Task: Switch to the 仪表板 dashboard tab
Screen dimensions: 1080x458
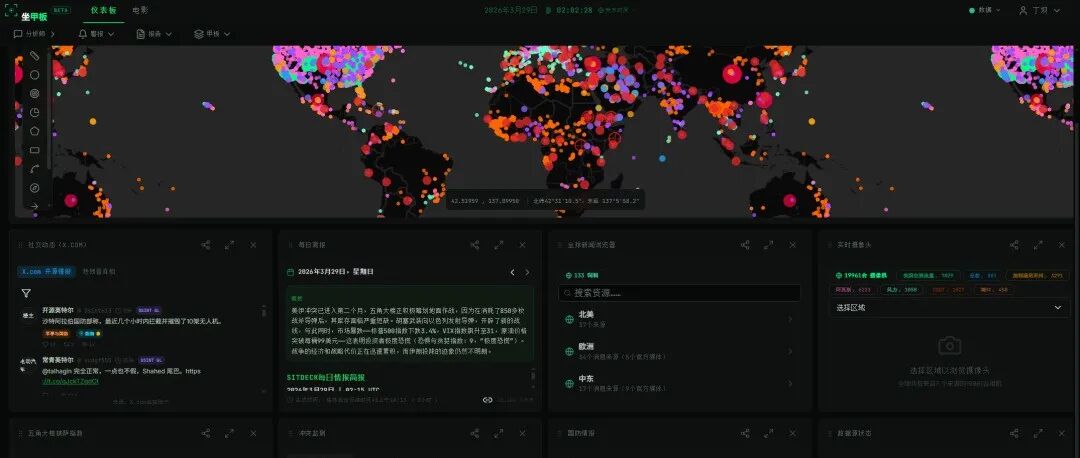Action: [103, 10]
